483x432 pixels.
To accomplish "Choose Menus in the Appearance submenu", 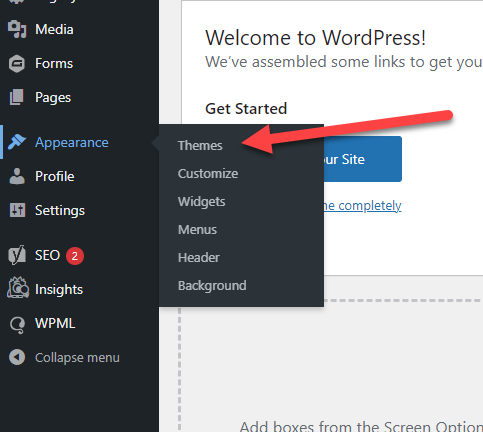I will (197, 230).
